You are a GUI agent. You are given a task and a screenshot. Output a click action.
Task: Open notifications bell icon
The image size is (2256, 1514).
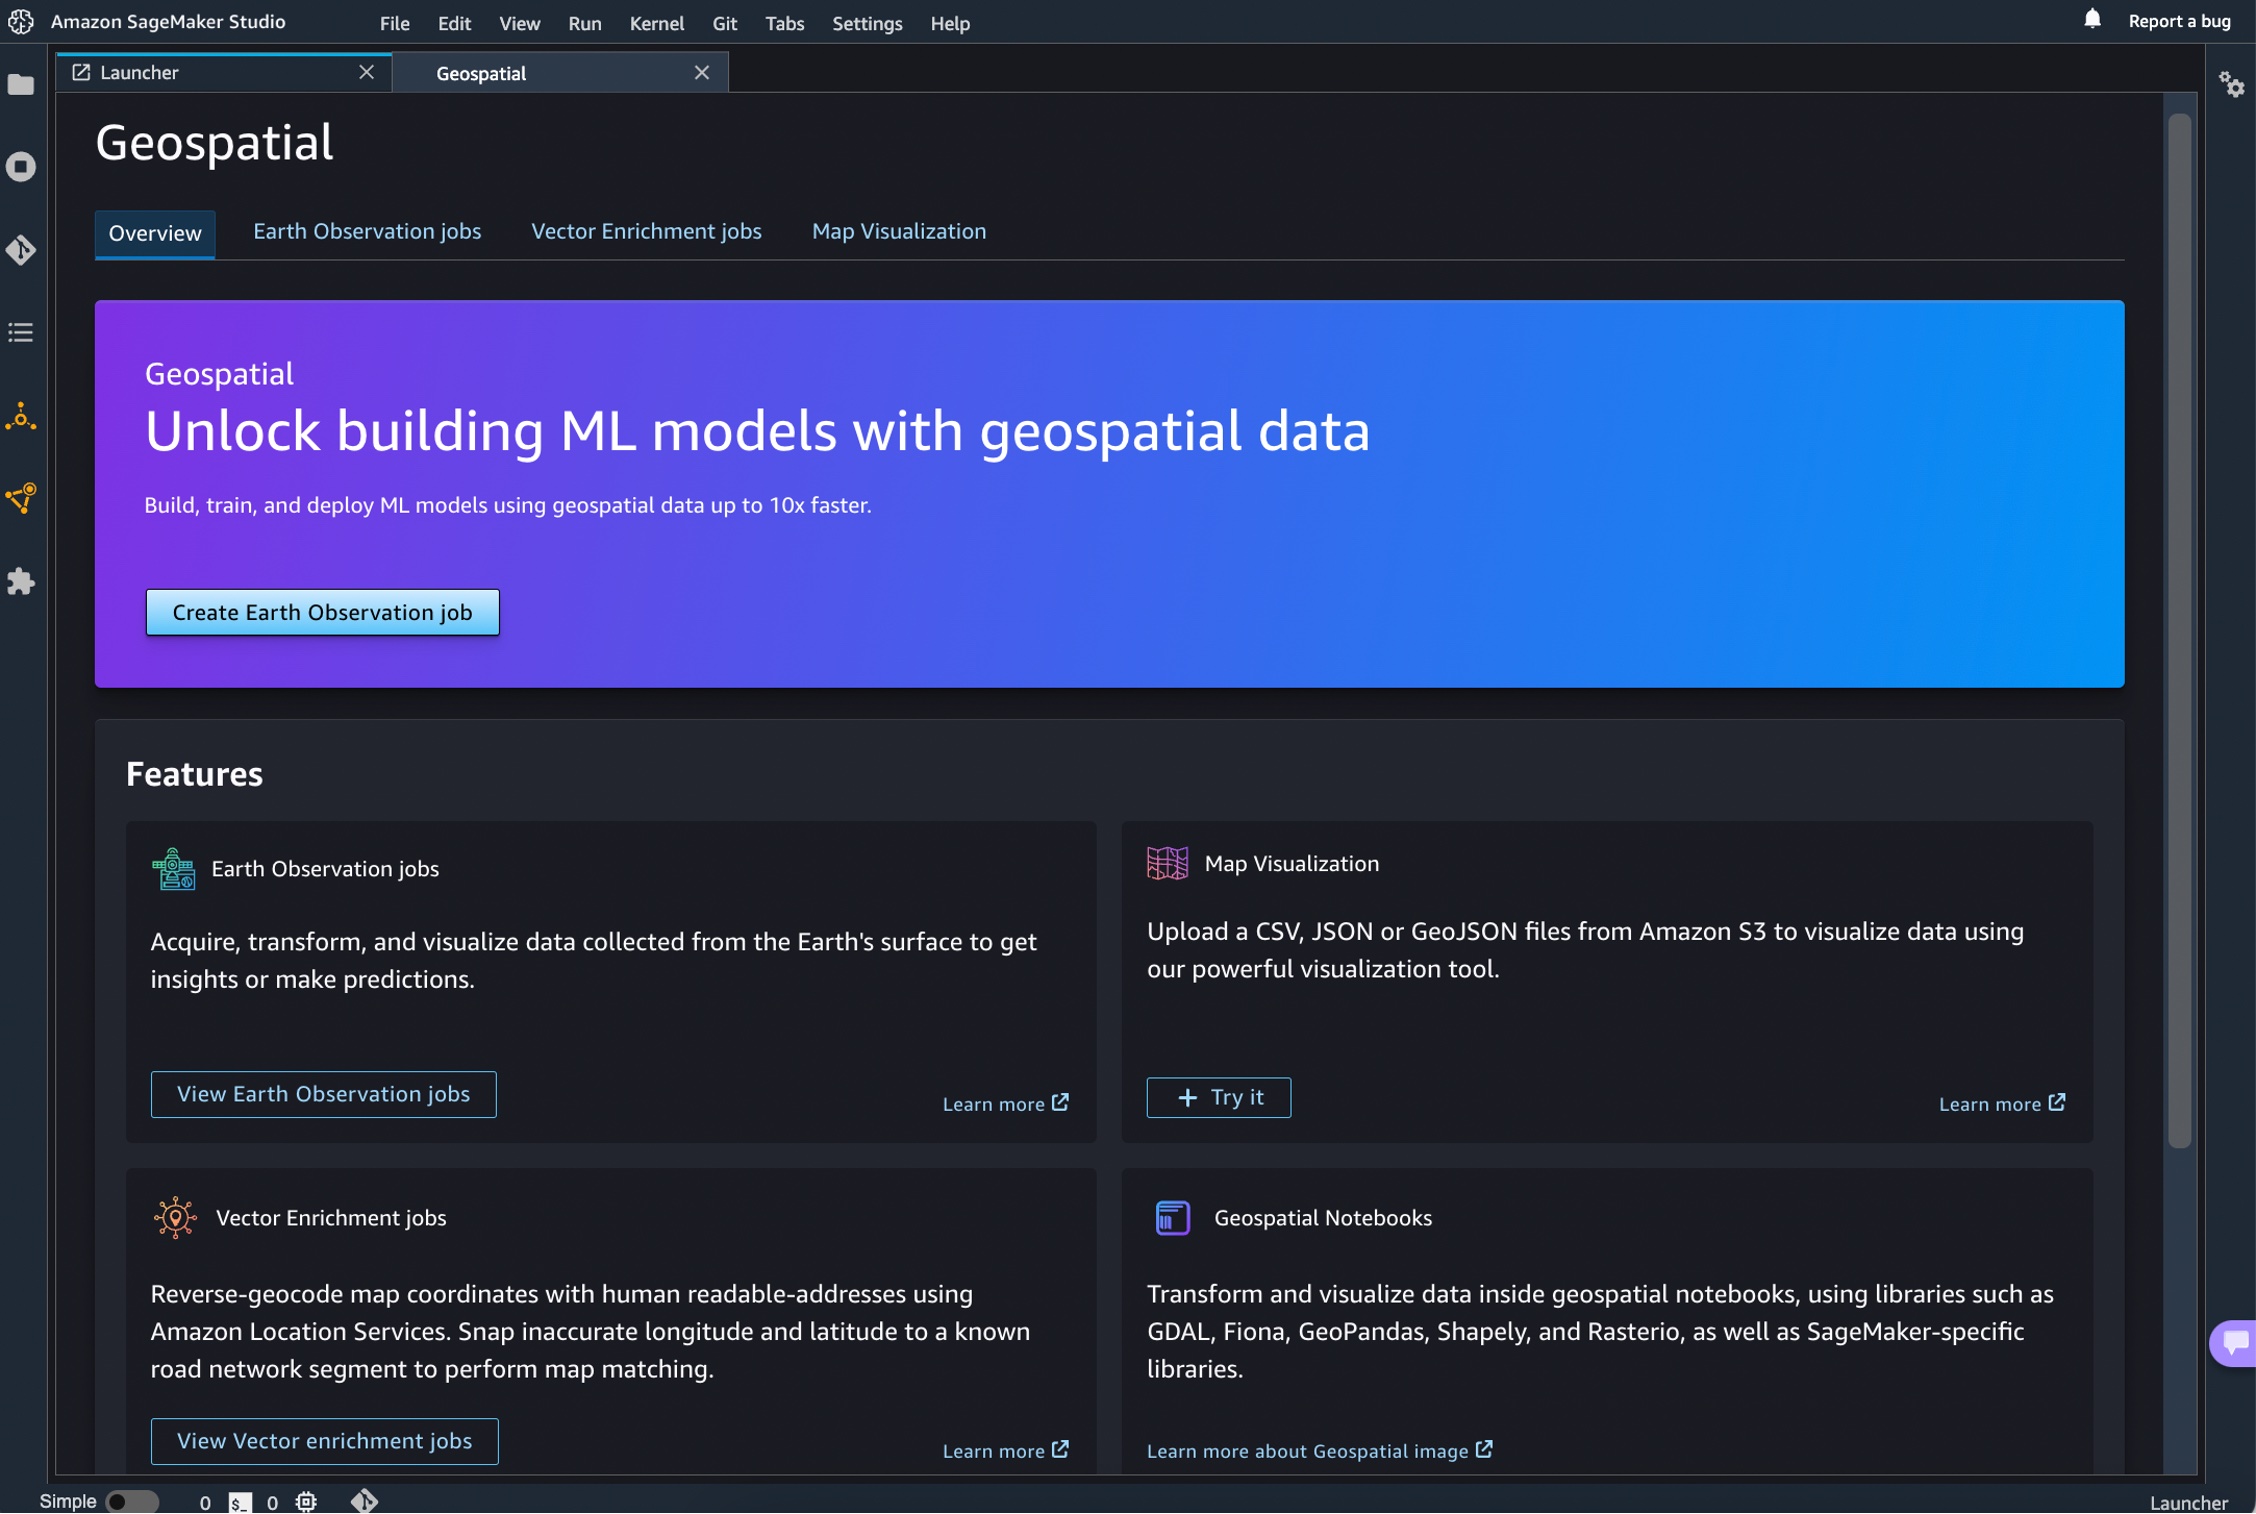point(2092,20)
